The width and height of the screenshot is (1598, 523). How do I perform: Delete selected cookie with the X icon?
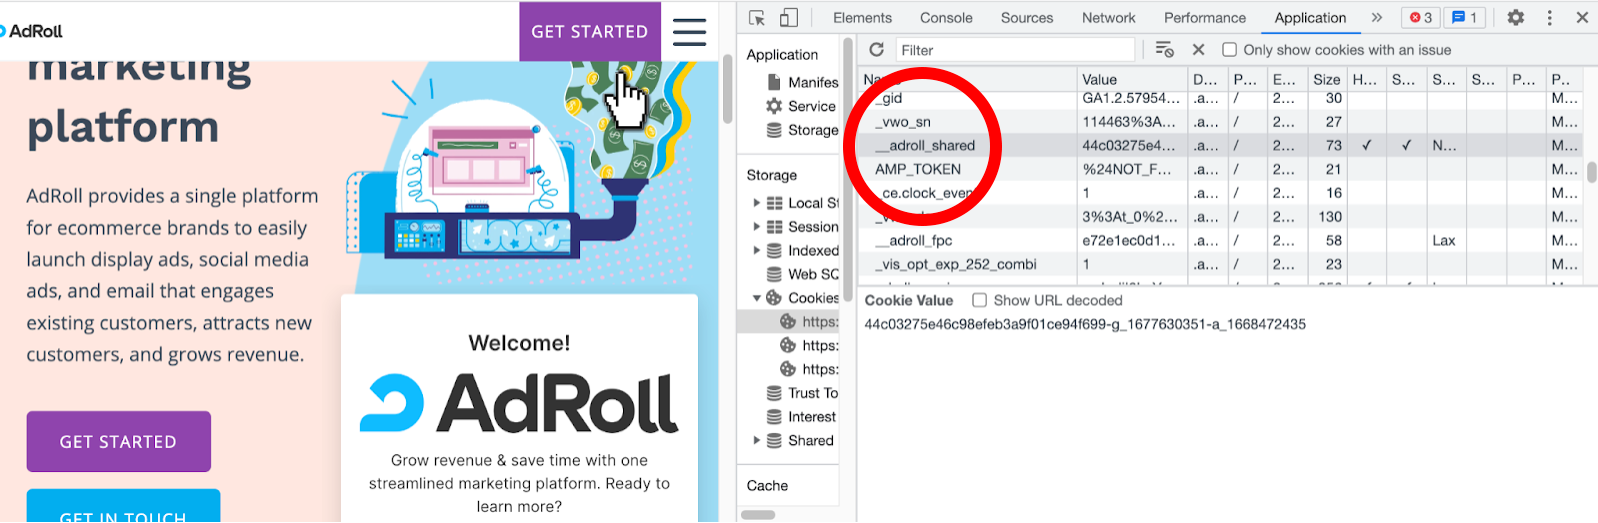point(1198,49)
